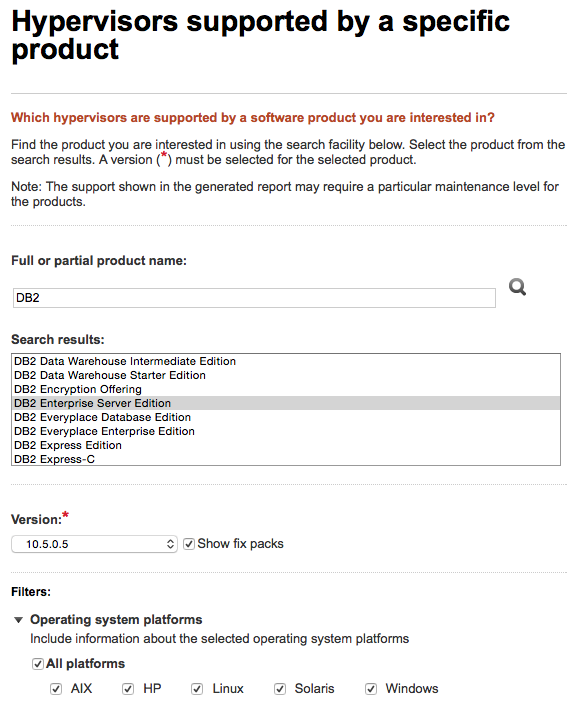
Task: Choose DB2 Express Edition in search results
Action: pos(286,445)
